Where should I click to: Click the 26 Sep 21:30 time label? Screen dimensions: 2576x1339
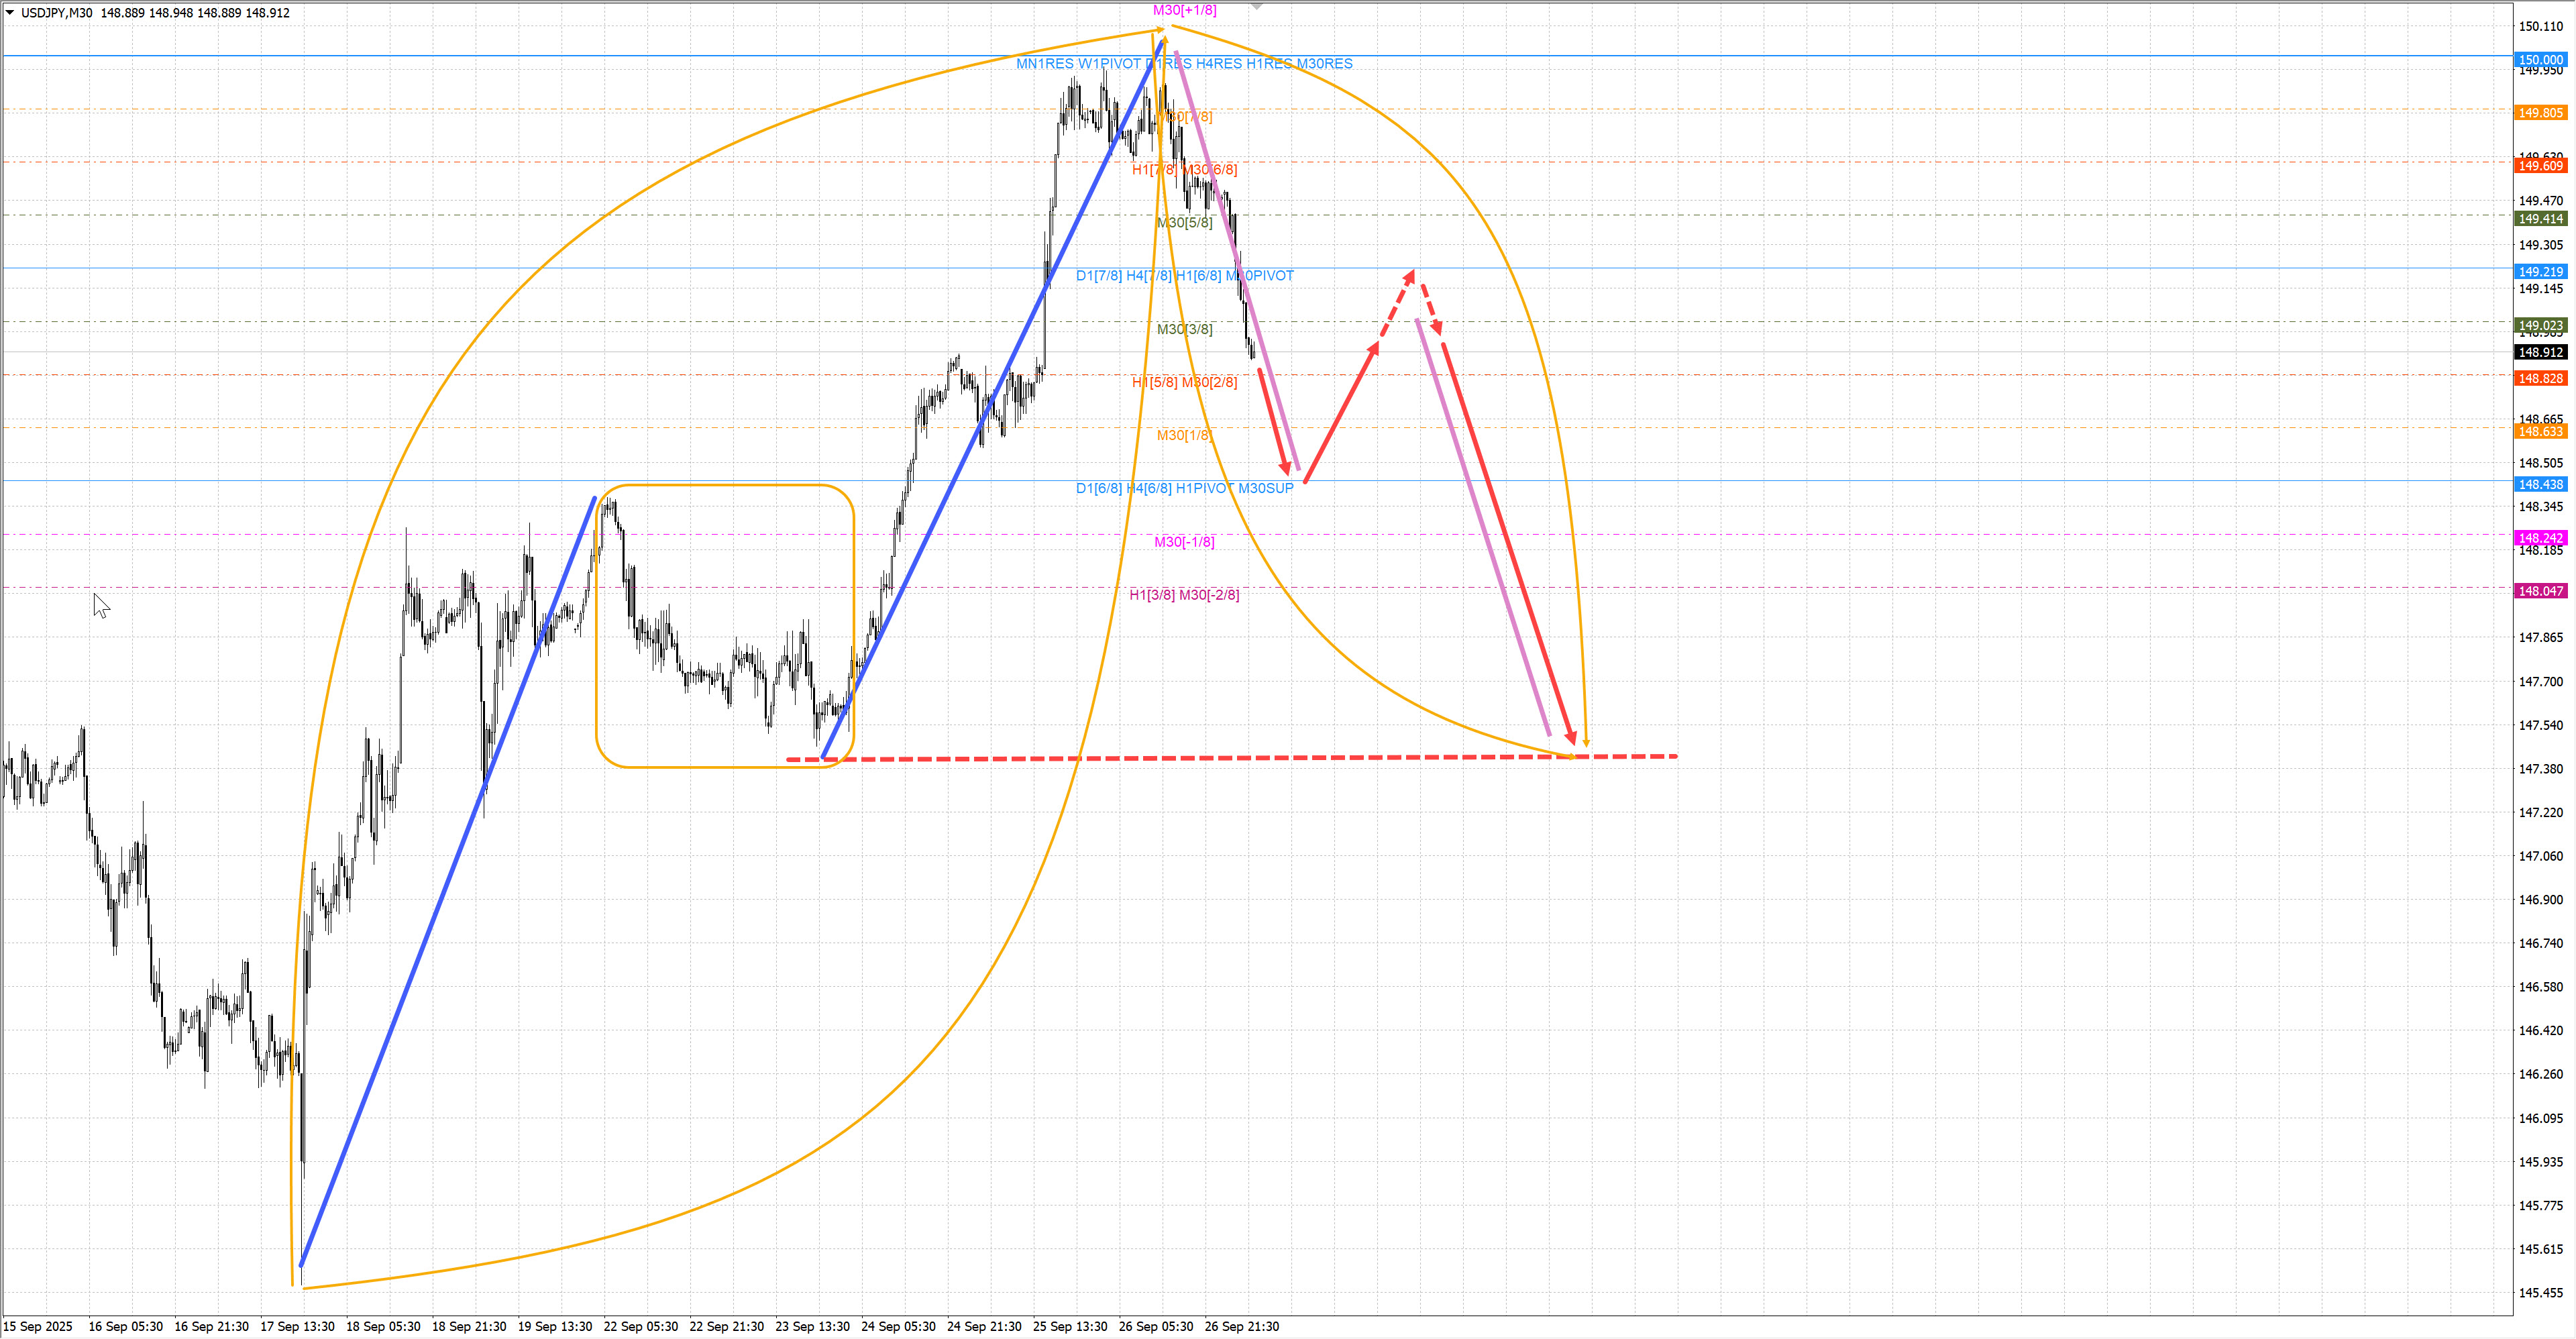[x=1241, y=1326]
